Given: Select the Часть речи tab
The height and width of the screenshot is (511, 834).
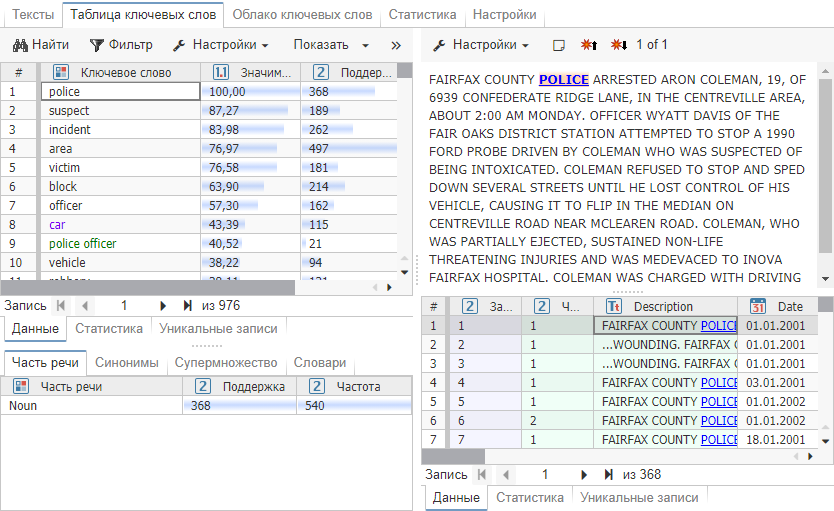Looking at the screenshot, I should pos(45,363).
